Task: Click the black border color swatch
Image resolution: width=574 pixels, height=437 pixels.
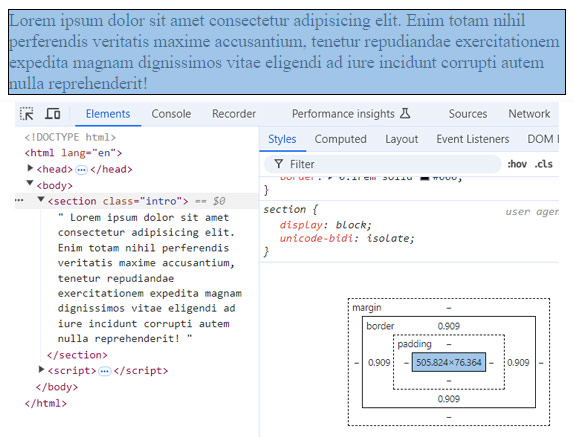Action: pos(425,178)
